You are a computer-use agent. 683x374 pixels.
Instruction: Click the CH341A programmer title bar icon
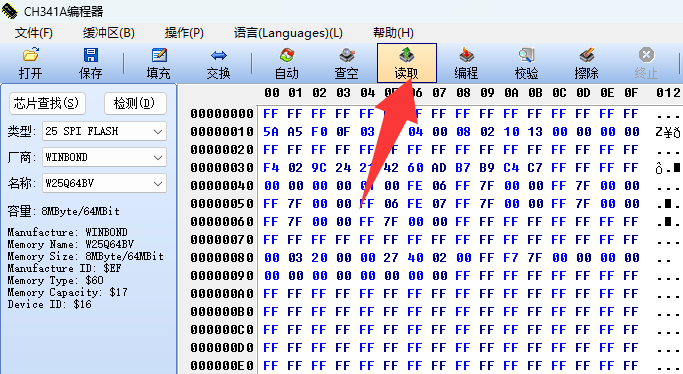coord(10,11)
